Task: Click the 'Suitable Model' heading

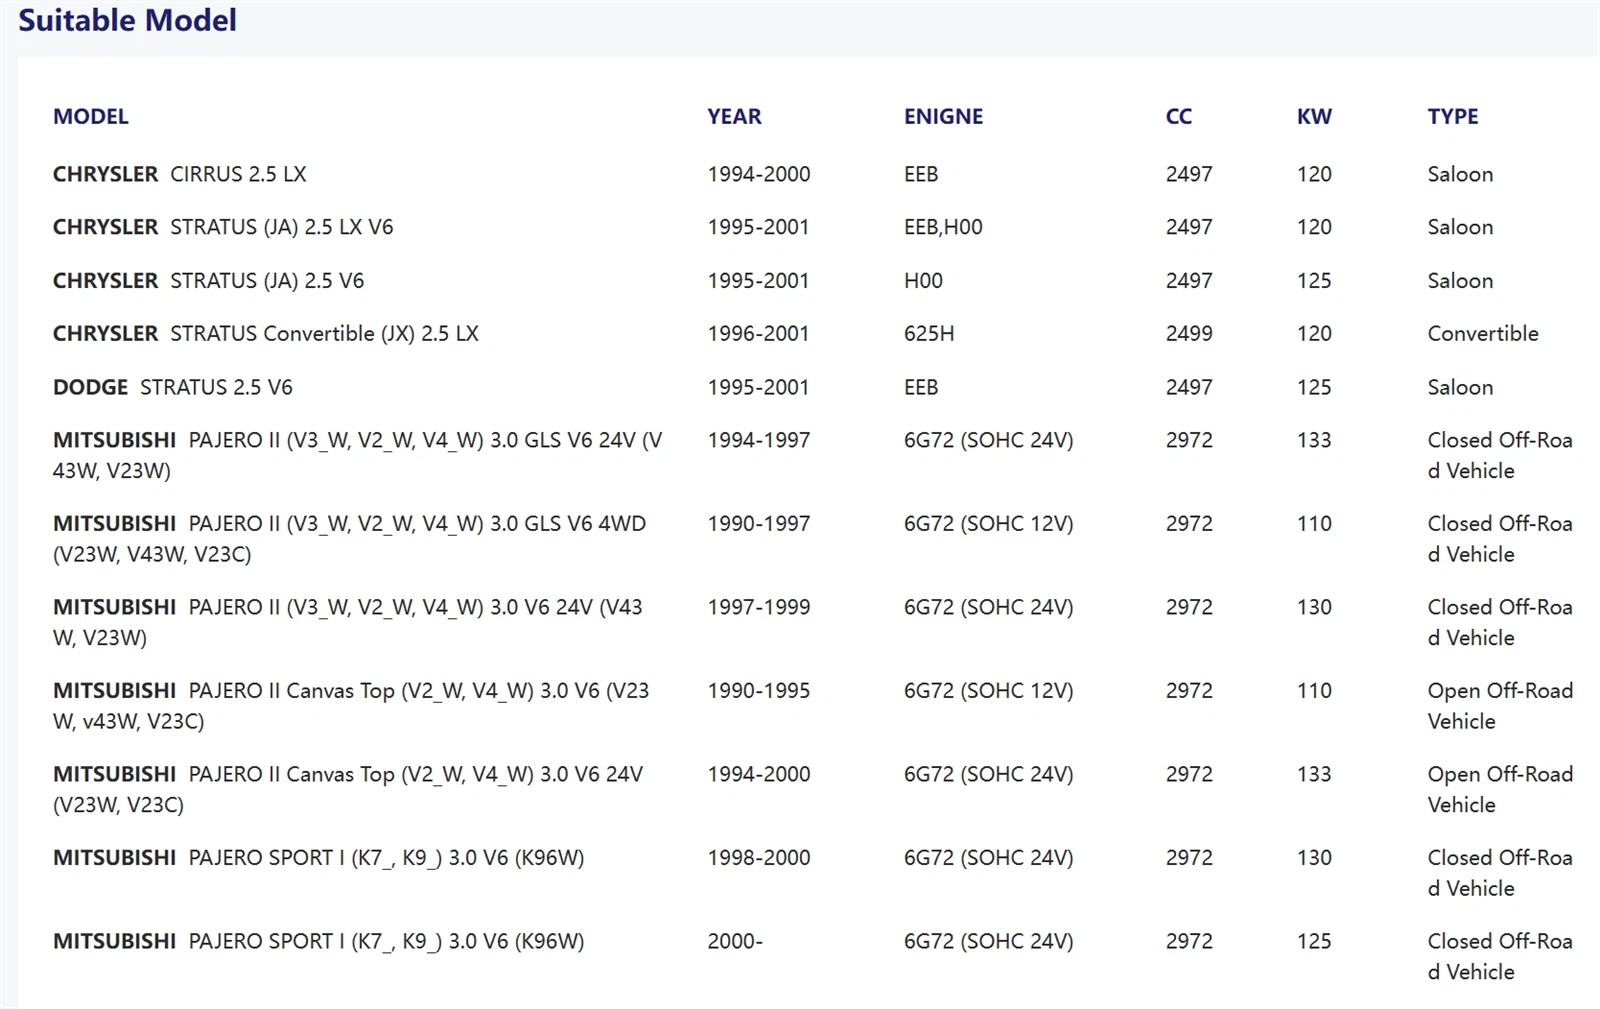Action: (127, 20)
